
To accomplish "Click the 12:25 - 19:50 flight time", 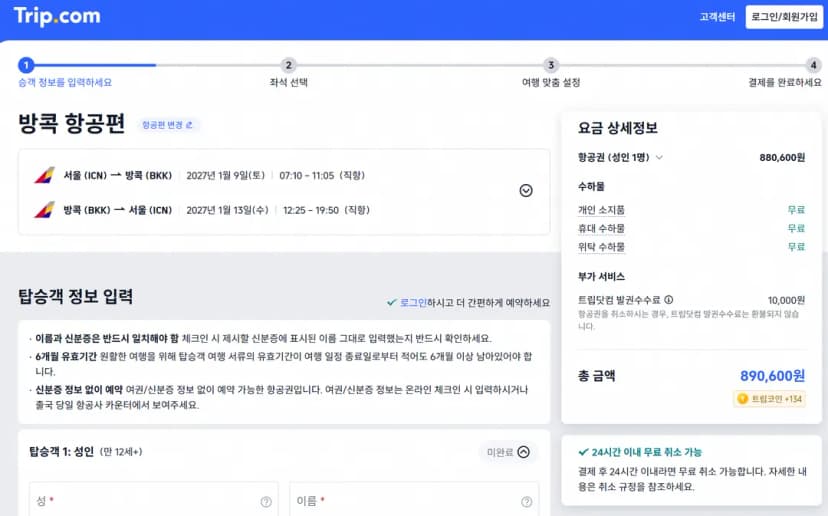I will coord(311,210).
